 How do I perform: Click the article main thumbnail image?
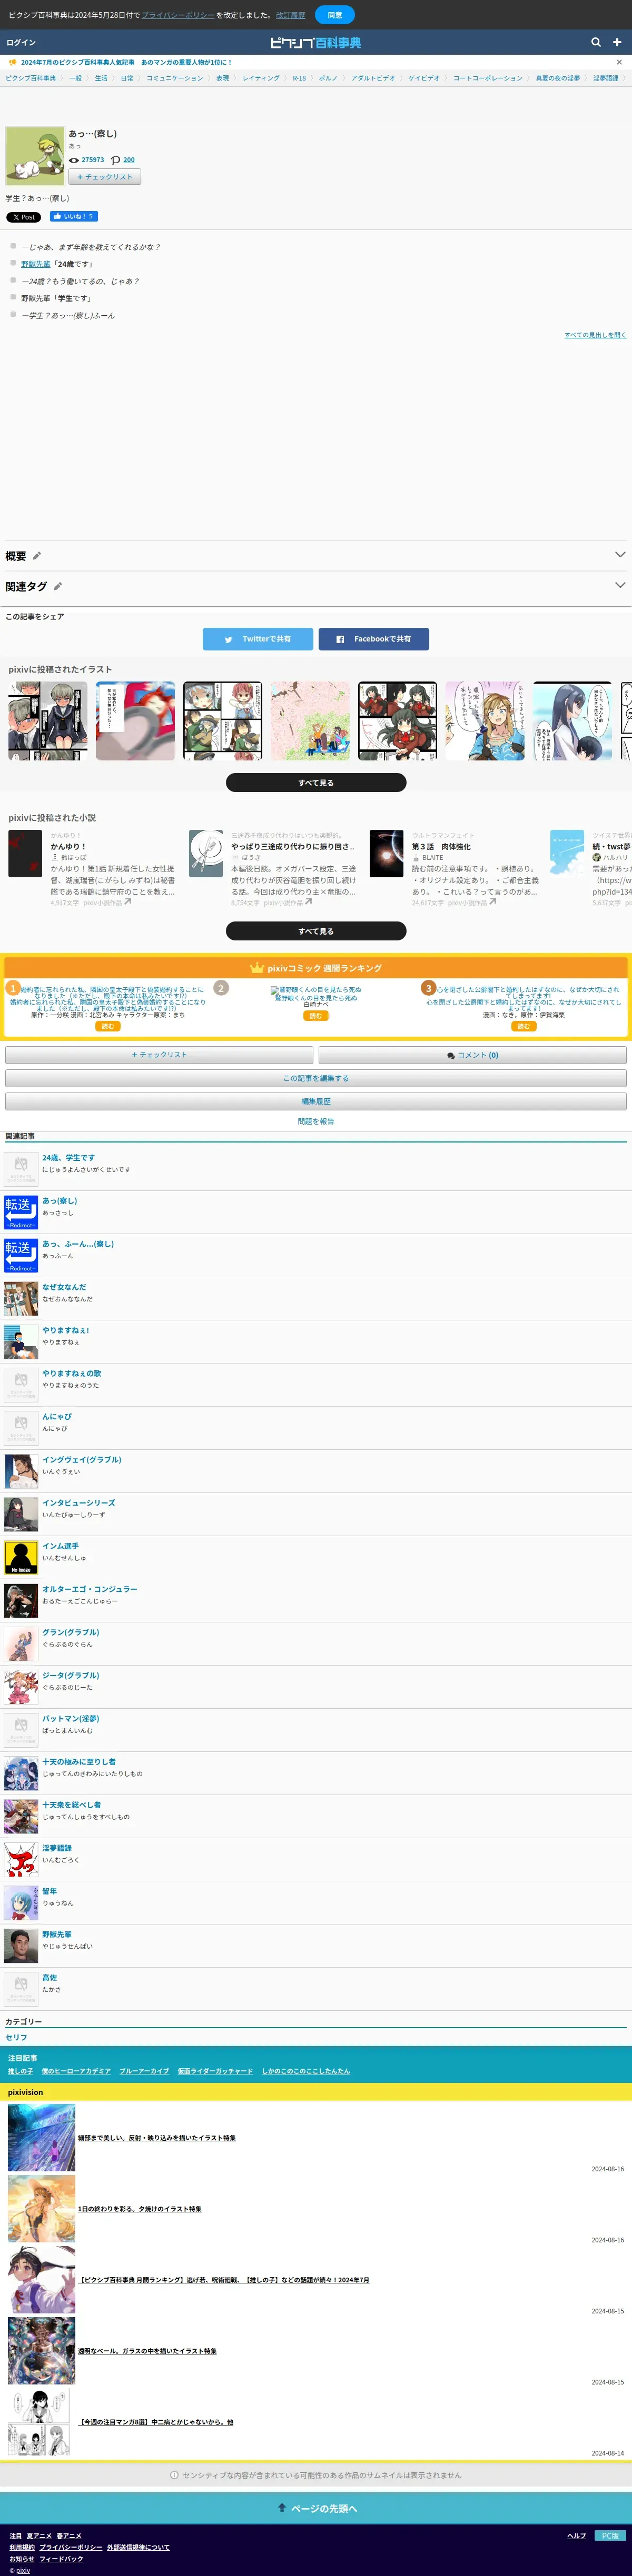point(35,156)
